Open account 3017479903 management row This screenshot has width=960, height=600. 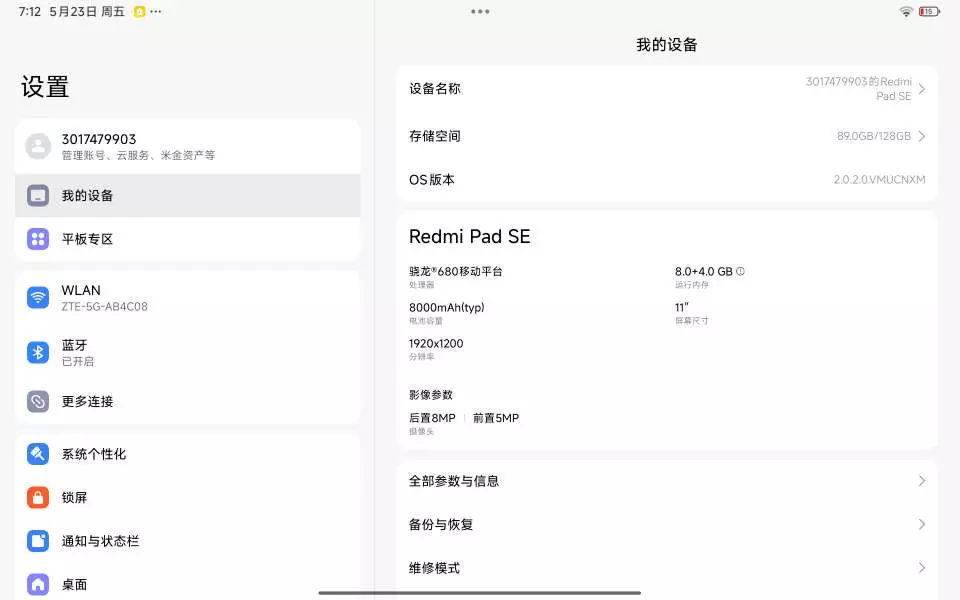click(187, 146)
